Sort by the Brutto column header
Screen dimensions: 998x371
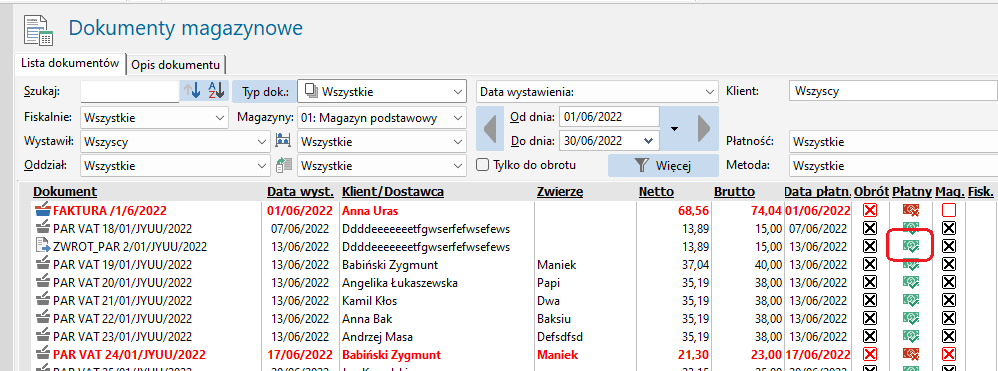734,191
